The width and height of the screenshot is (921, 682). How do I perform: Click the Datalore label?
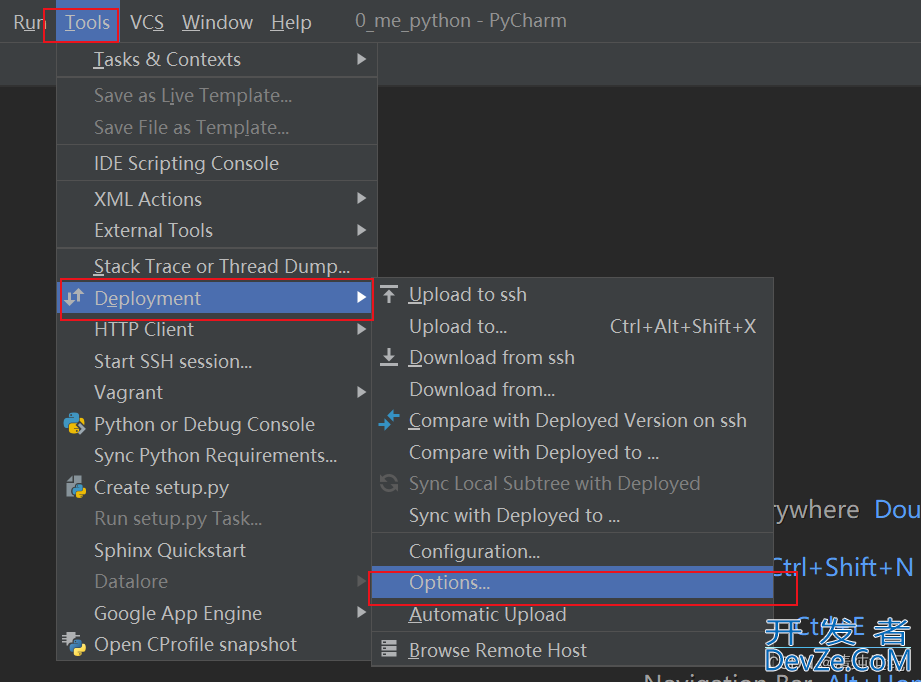click(131, 581)
